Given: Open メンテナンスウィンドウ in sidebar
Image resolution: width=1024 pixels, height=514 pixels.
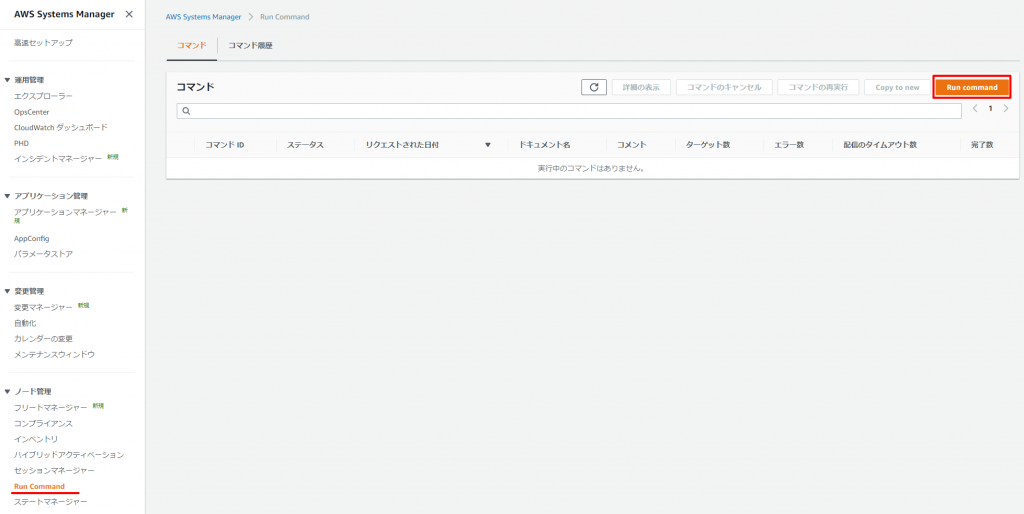Looking at the screenshot, I should pos(54,354).
